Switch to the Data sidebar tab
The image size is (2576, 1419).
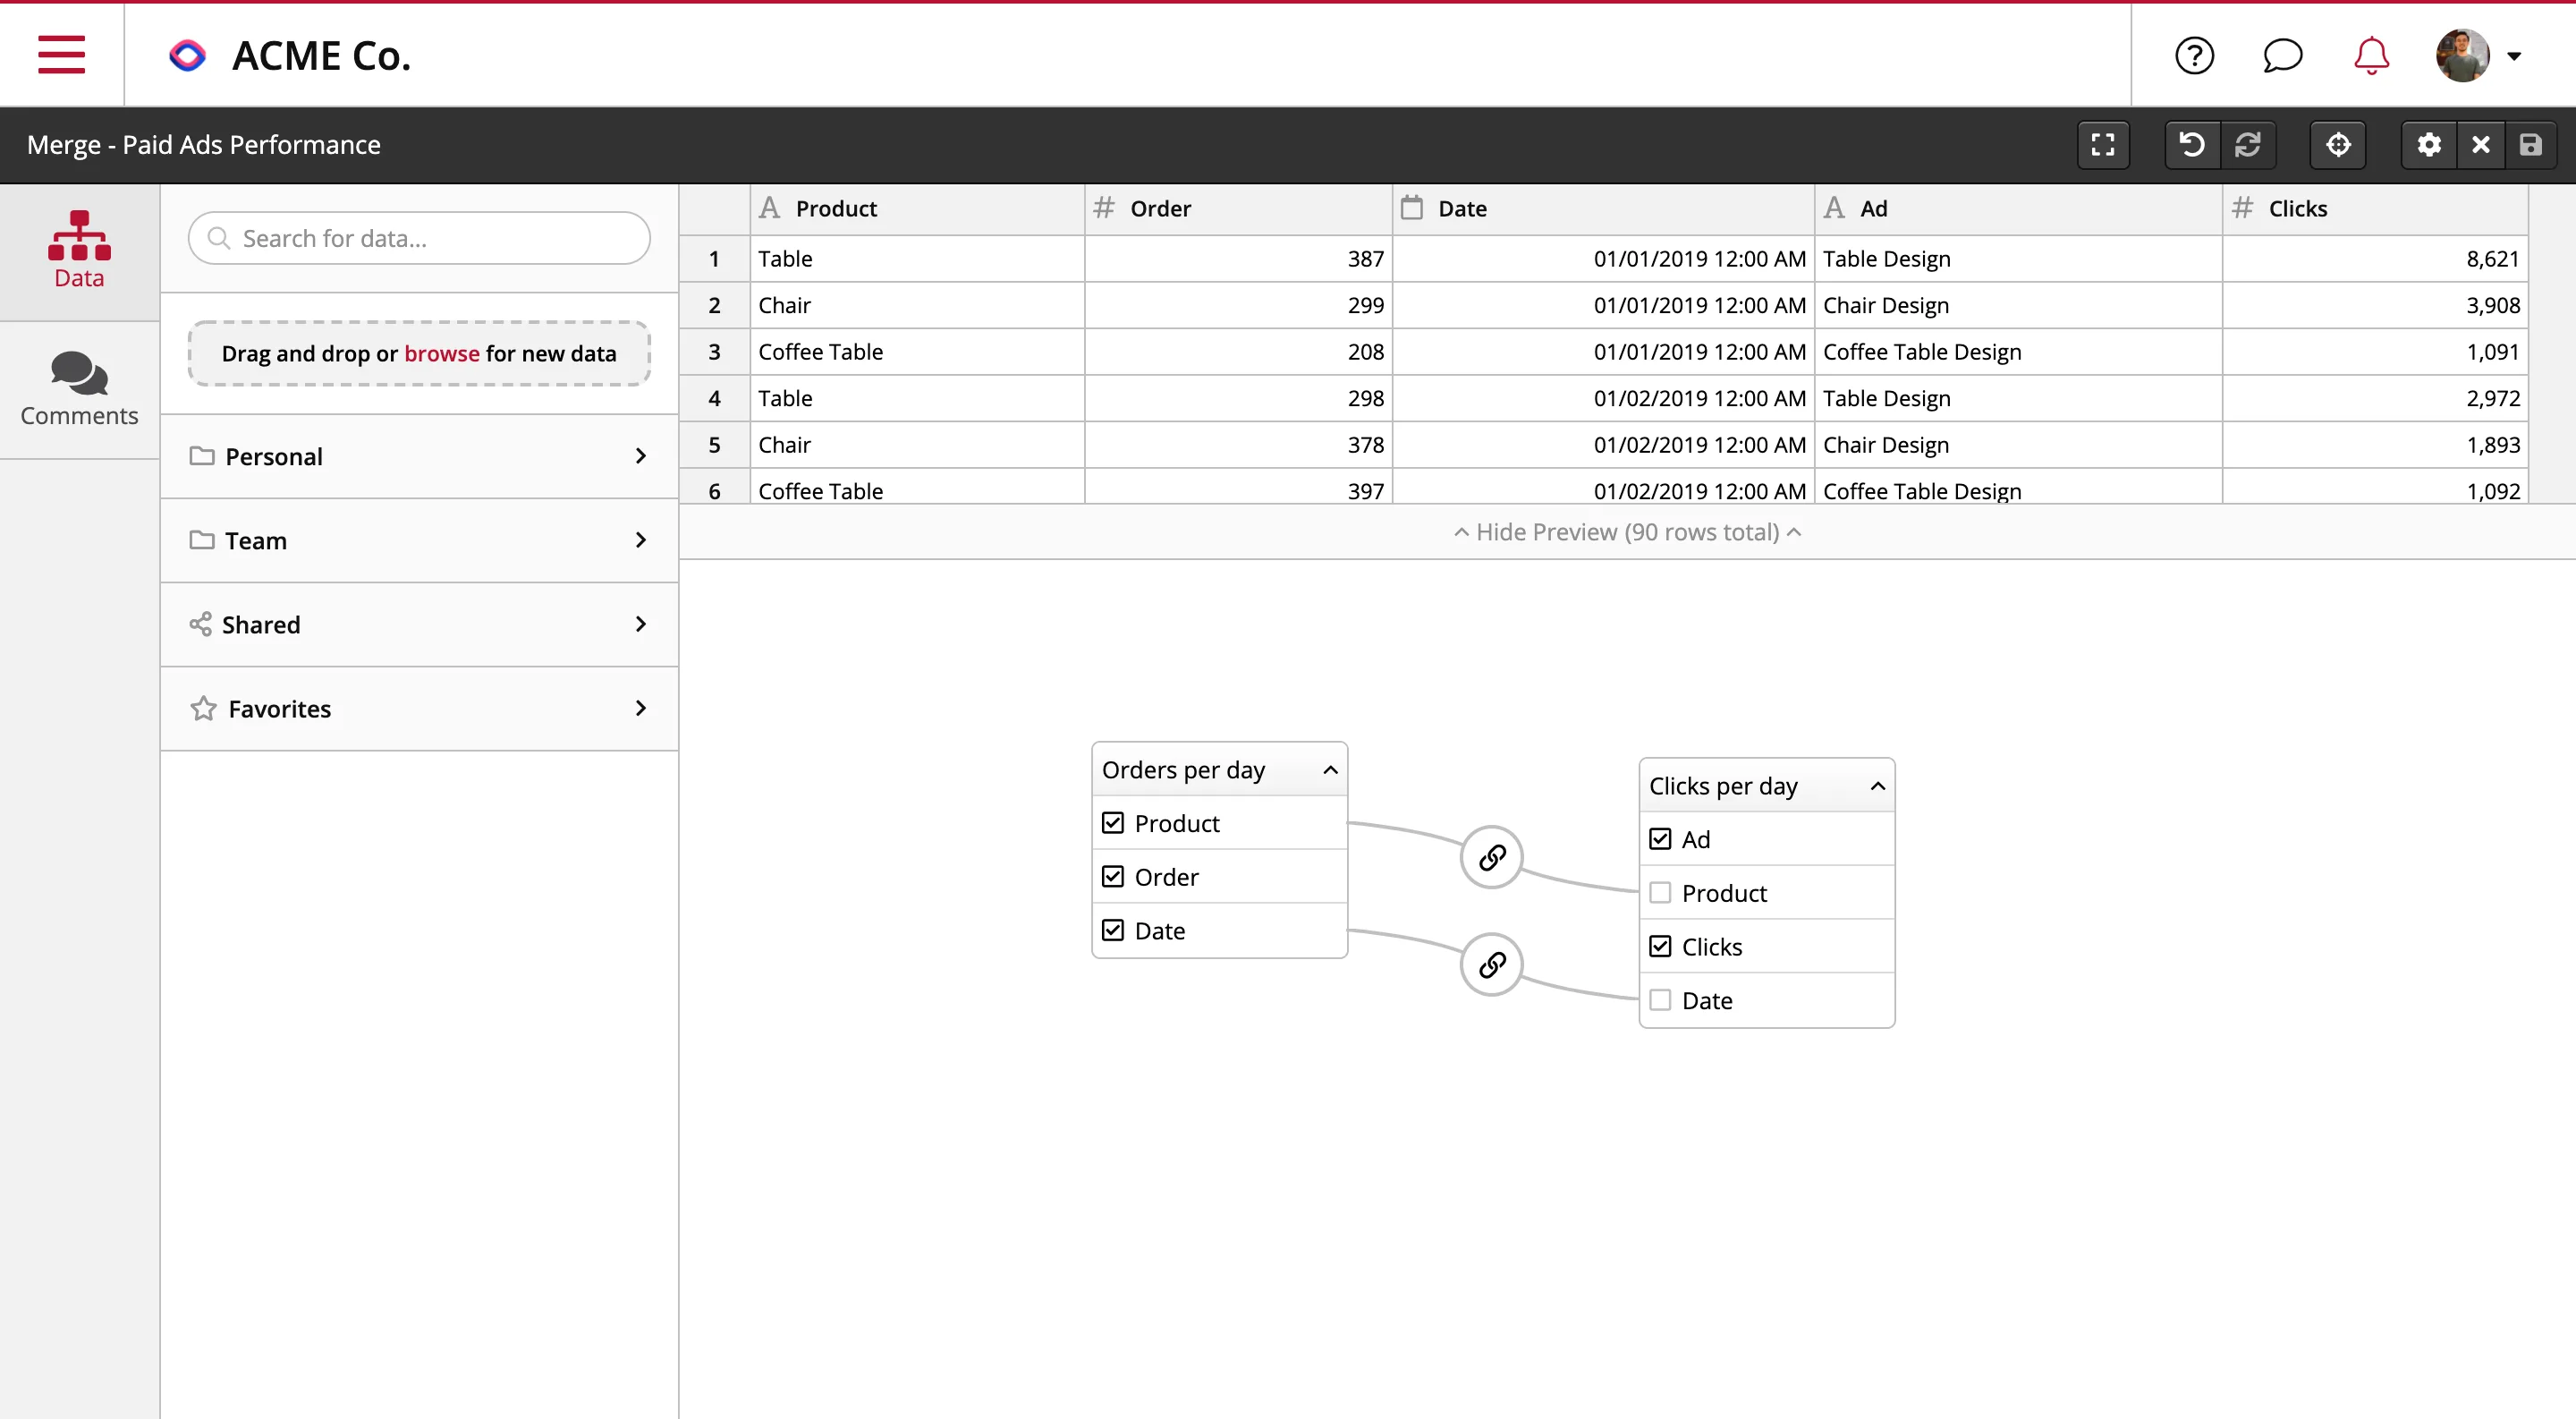pyautogui.click(x=79, y=251)
